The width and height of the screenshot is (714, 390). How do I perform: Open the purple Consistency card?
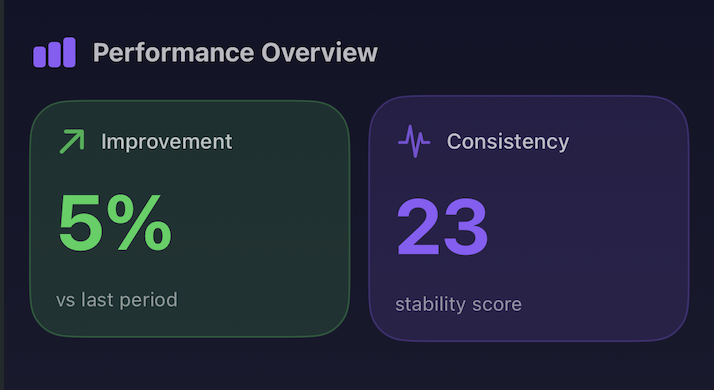coord(529,218)
